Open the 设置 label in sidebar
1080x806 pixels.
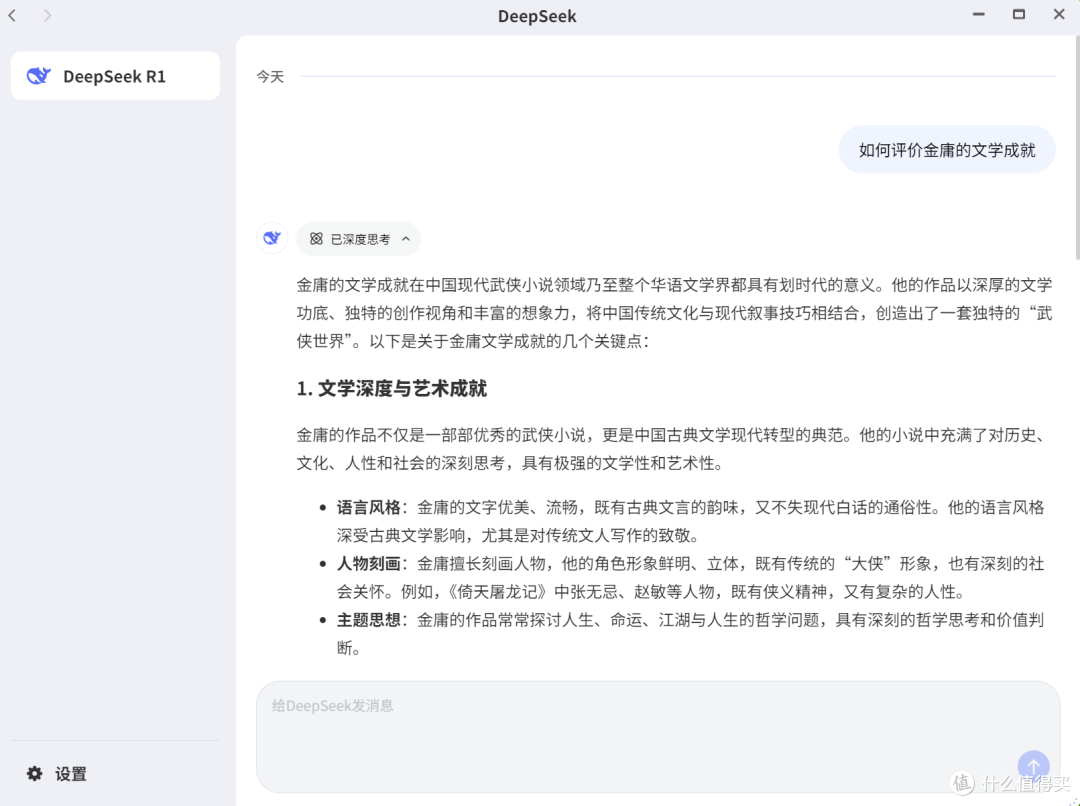[71, 774]
